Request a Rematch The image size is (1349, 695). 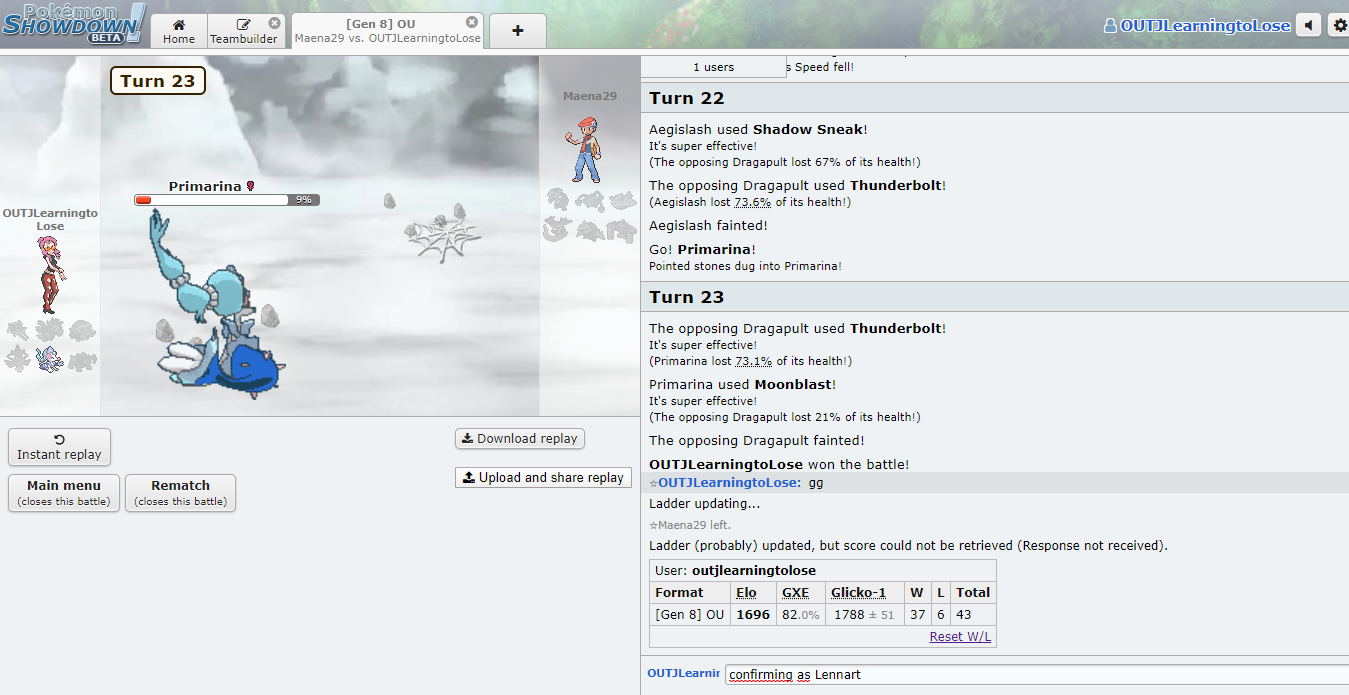[181, 493]
